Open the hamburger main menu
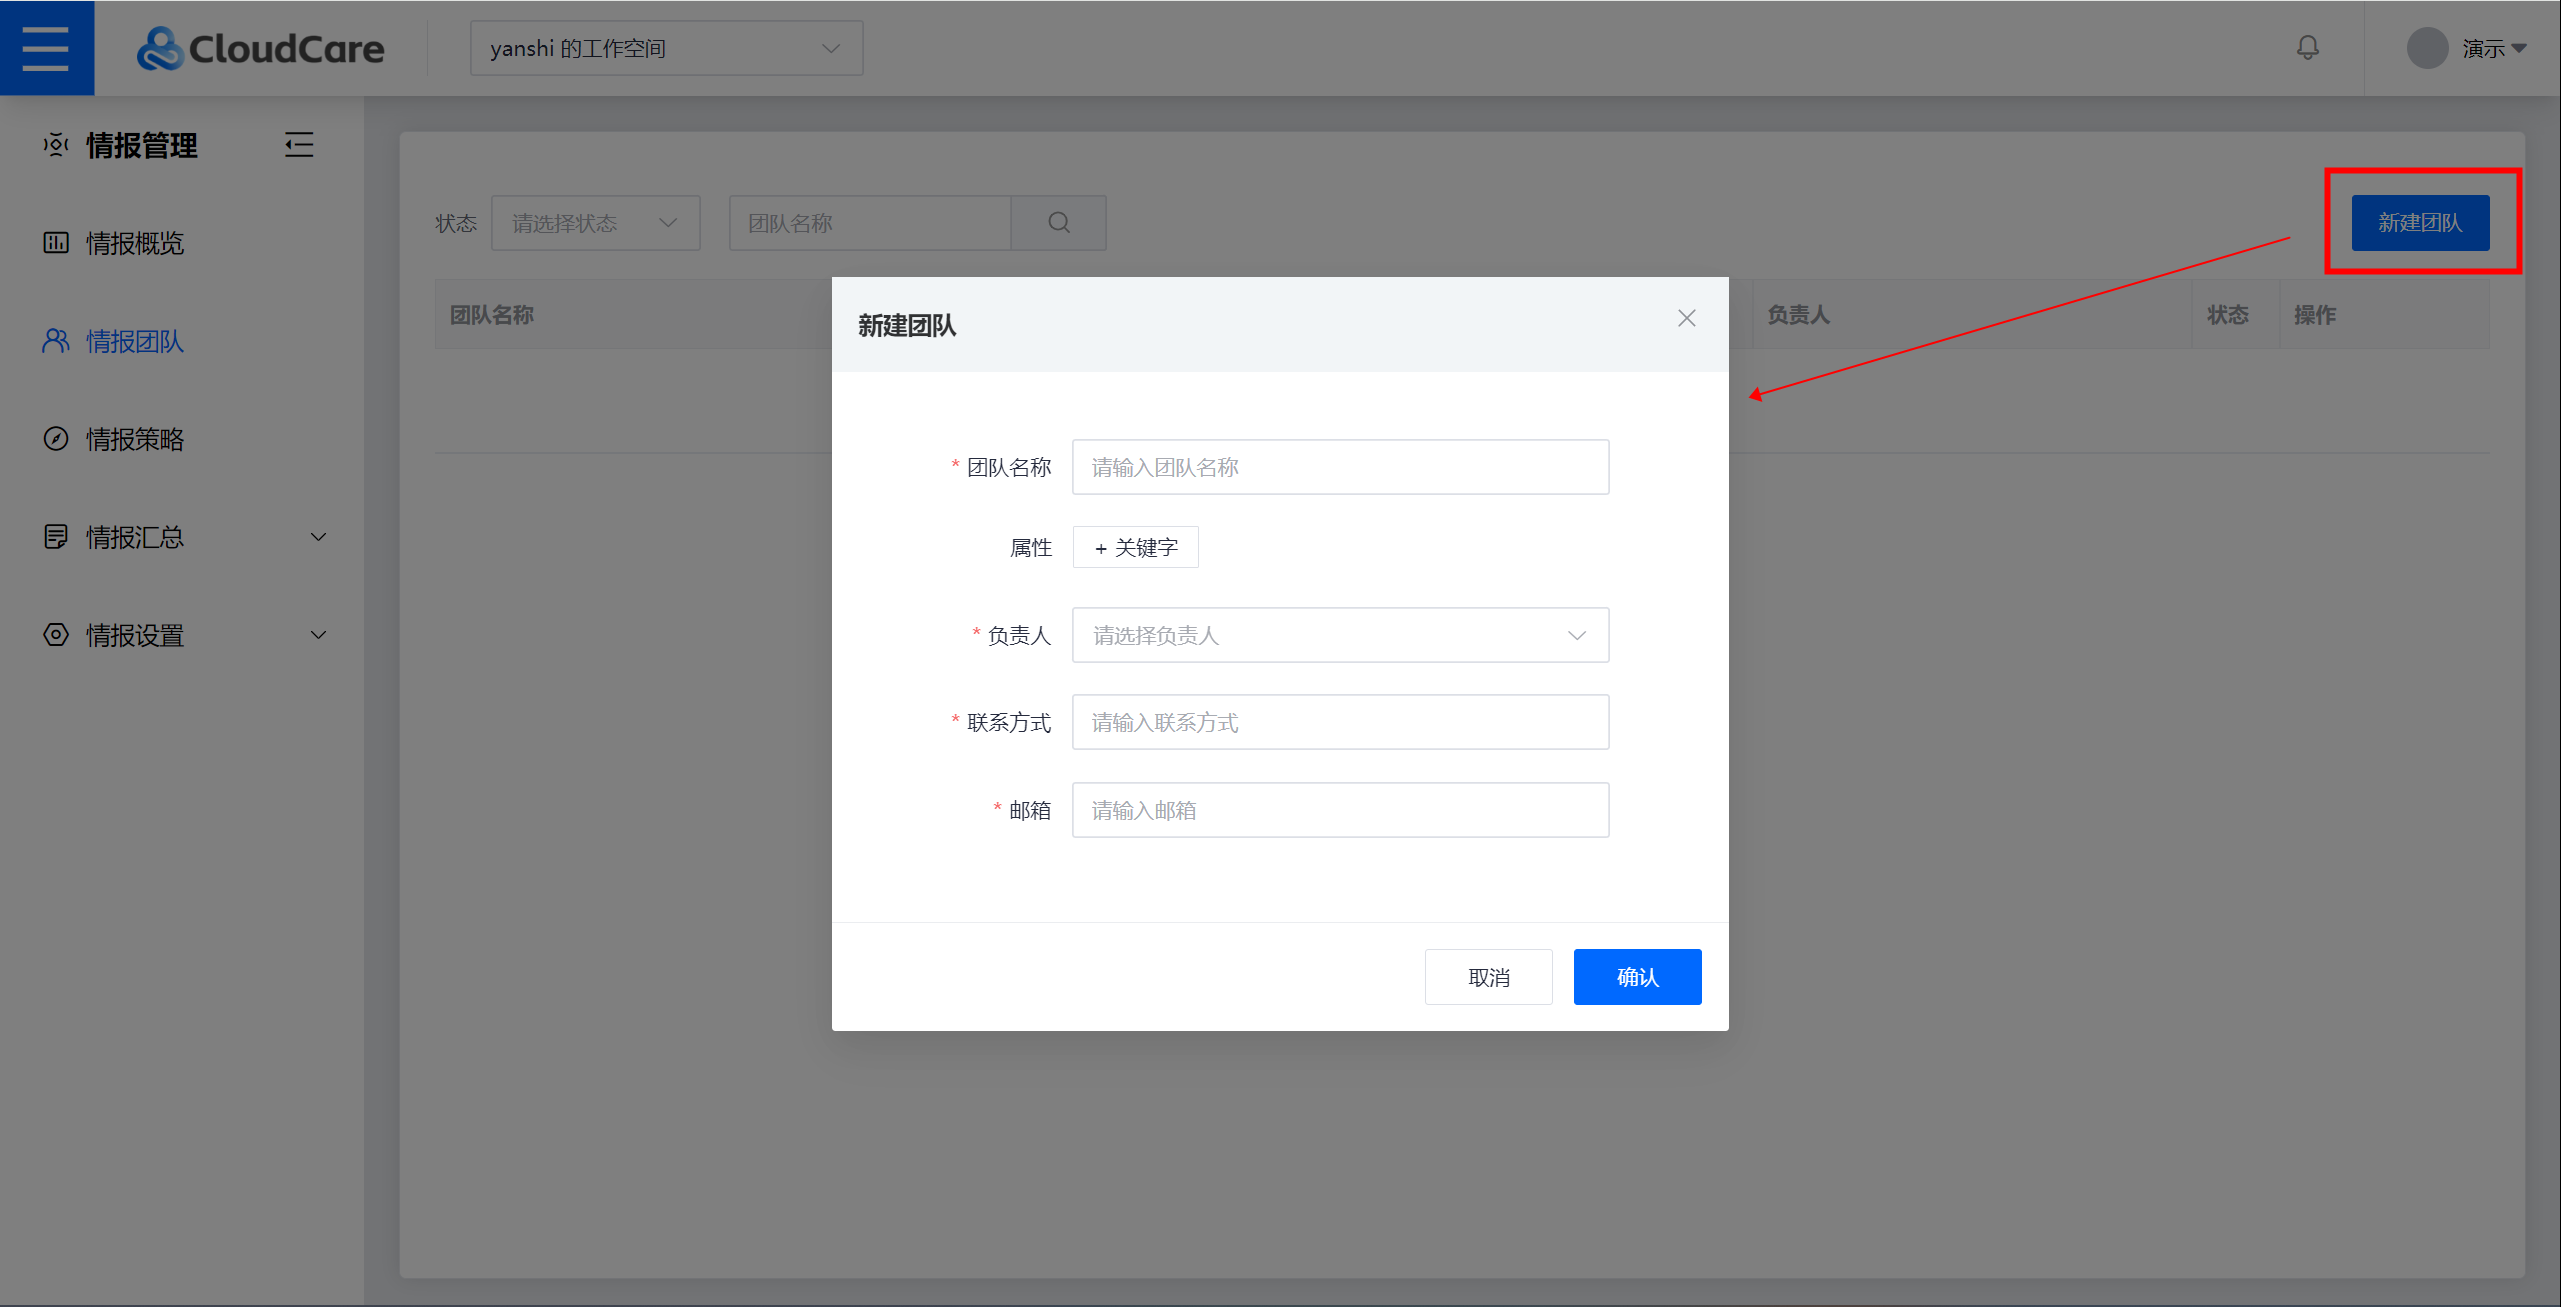Screen dimensions: 2561x1307 click(46, 48)
